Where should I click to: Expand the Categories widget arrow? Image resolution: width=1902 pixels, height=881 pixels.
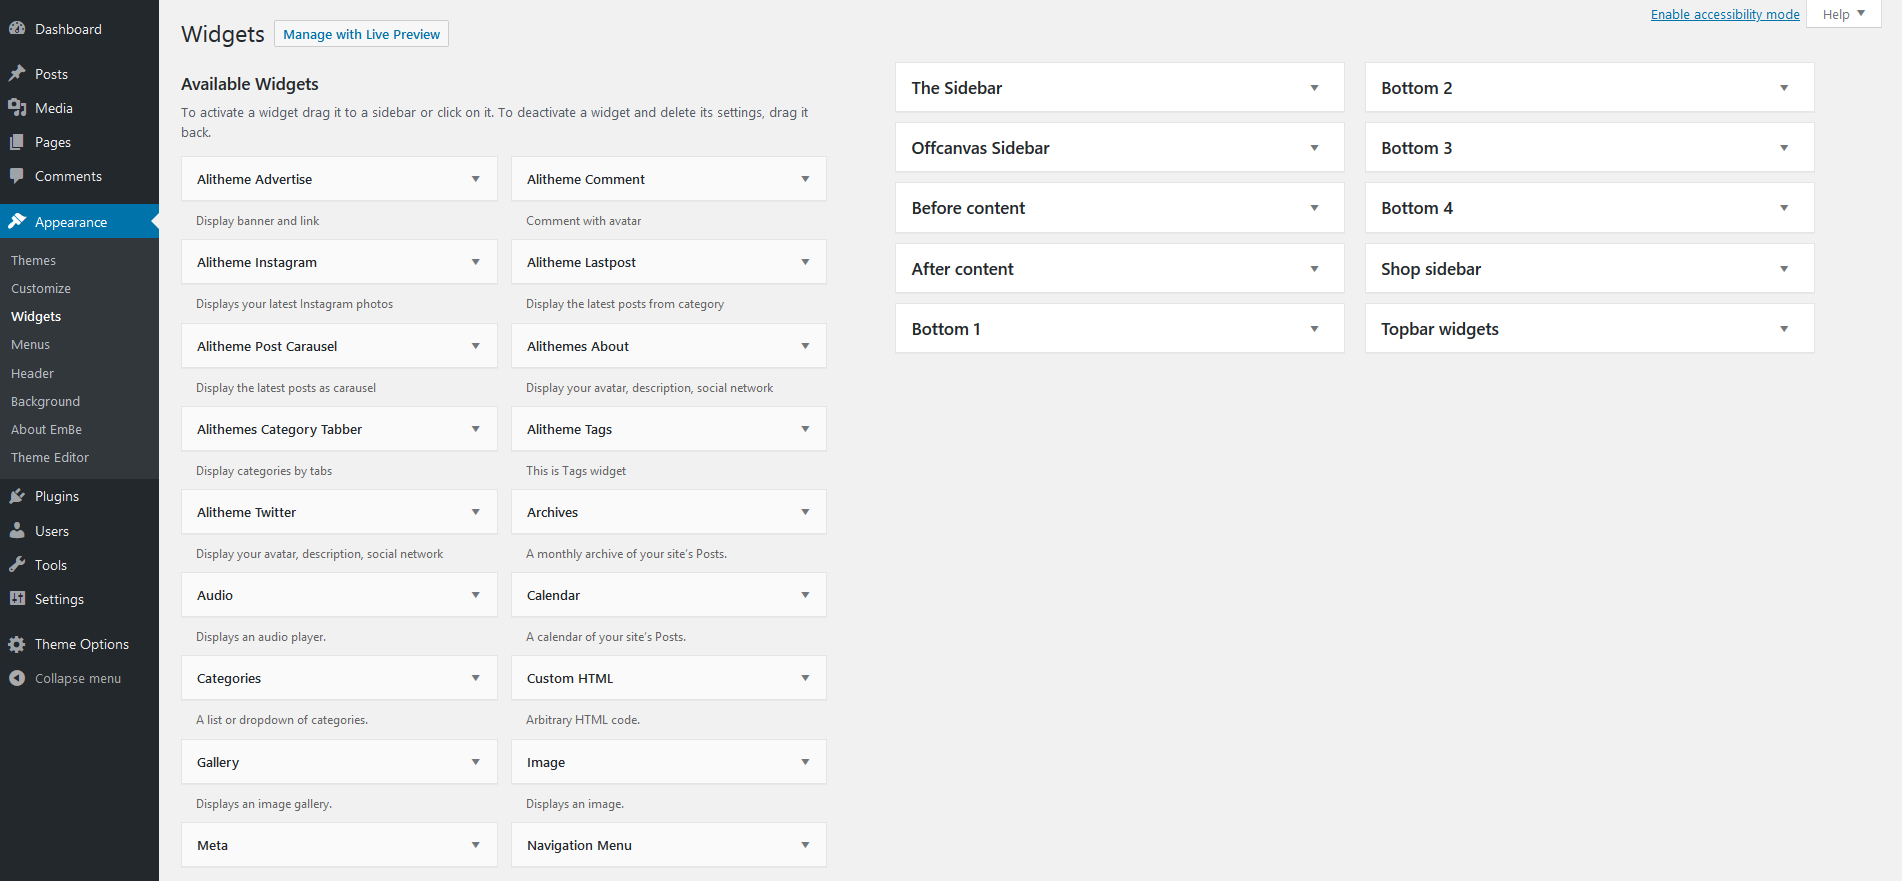point(476,678)
